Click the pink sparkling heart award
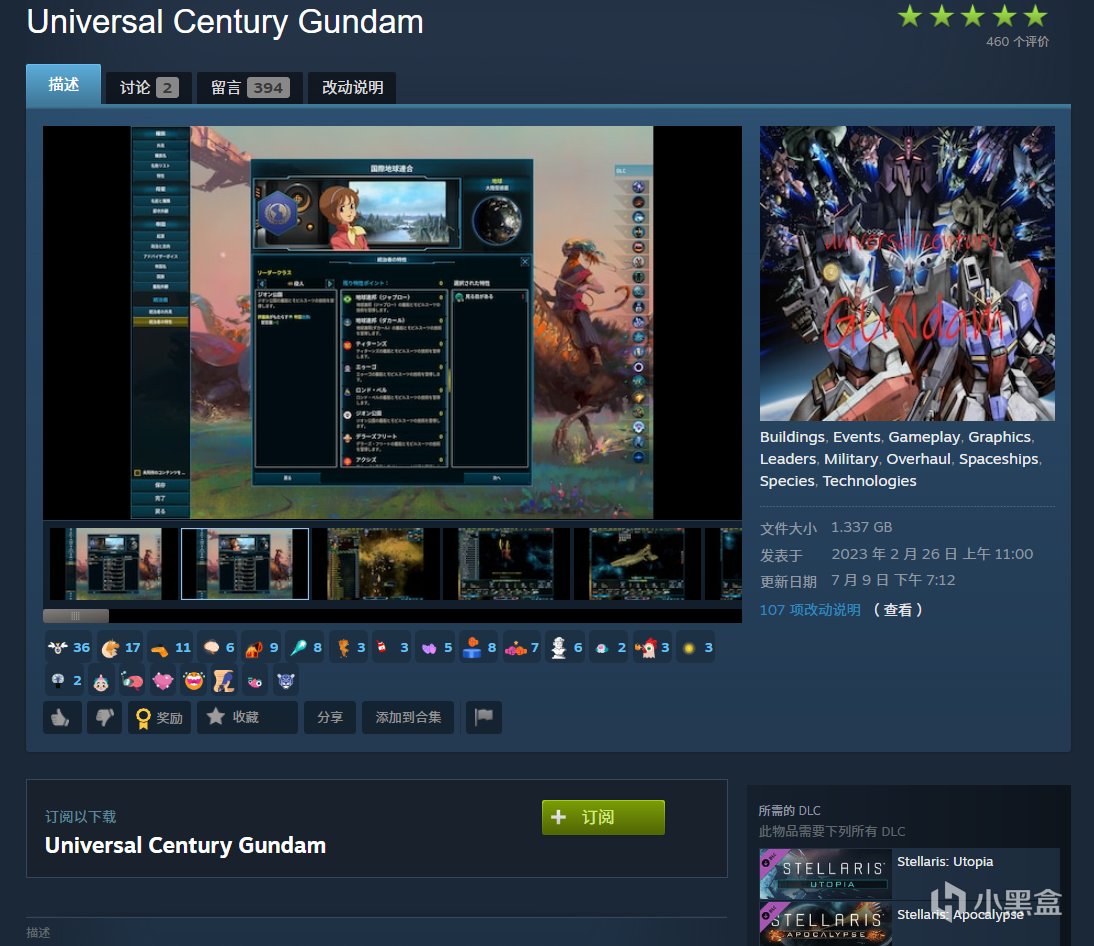Viewport: 1094px width, 946px height. coord(163,680)
